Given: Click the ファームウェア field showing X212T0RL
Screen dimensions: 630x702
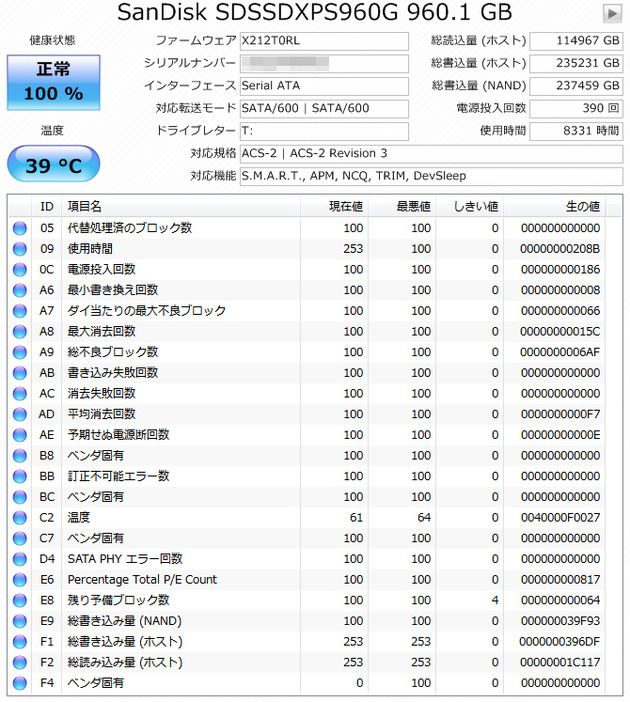Looking at the screenshot, I should point(324,41).
